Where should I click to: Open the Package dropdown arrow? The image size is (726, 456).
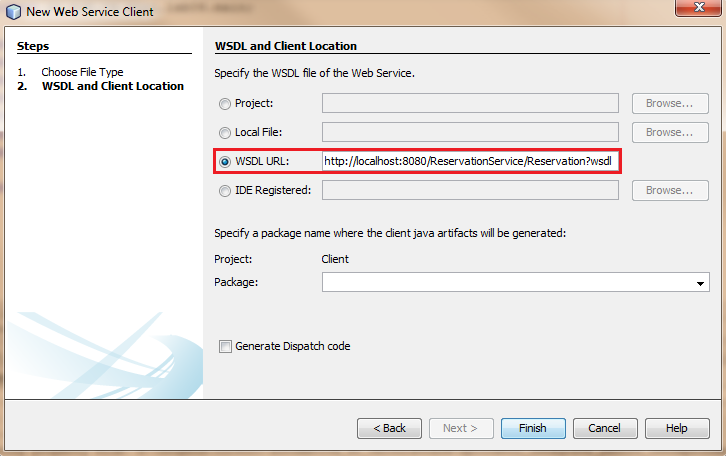700,283
